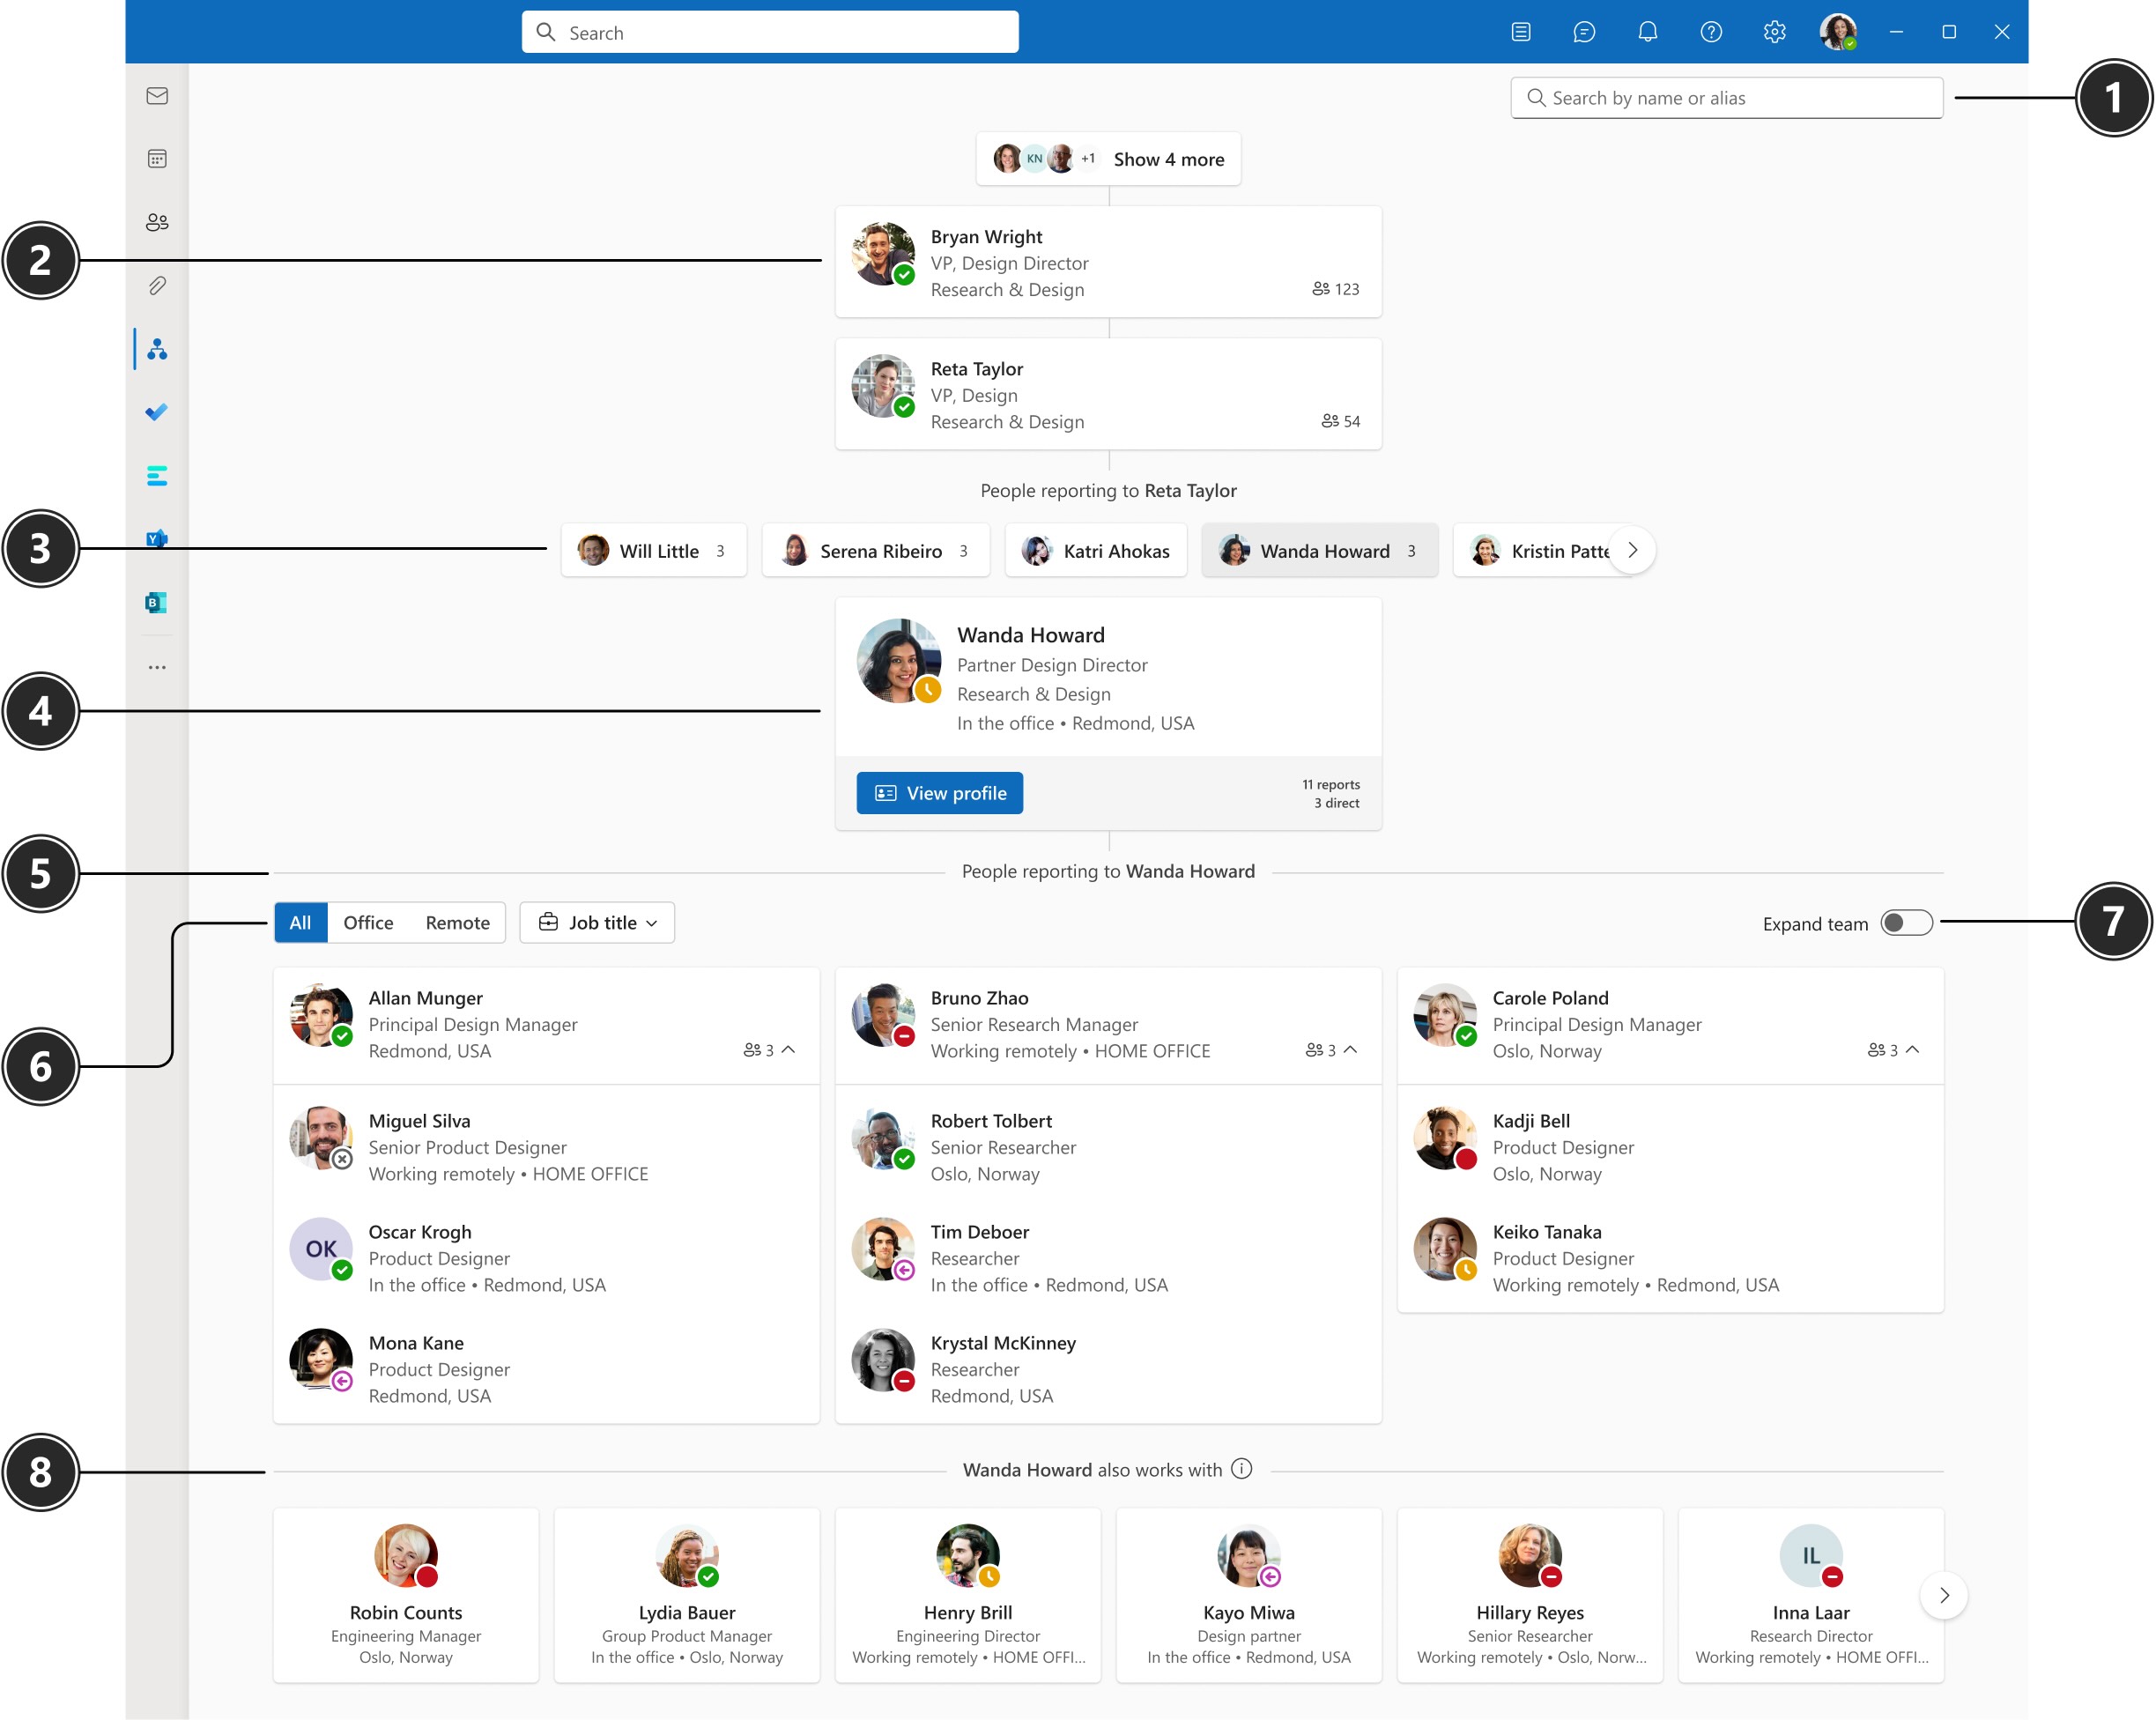Screen dimensions: 2156x1720
Task: Click the people/contacts icon in sidebar
Action: [159, 221]
